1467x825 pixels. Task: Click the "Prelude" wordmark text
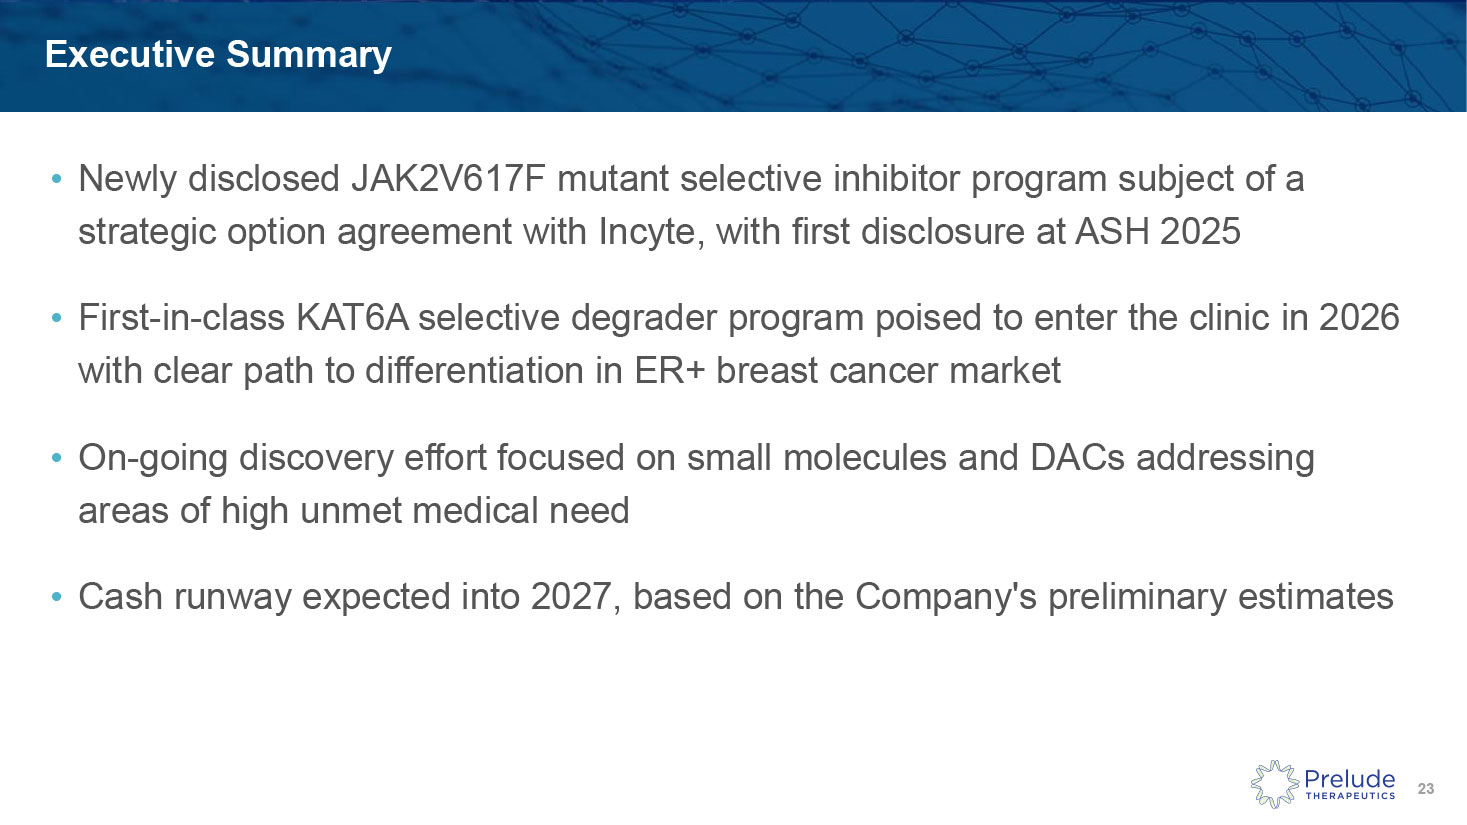(x=1349, y=778)
